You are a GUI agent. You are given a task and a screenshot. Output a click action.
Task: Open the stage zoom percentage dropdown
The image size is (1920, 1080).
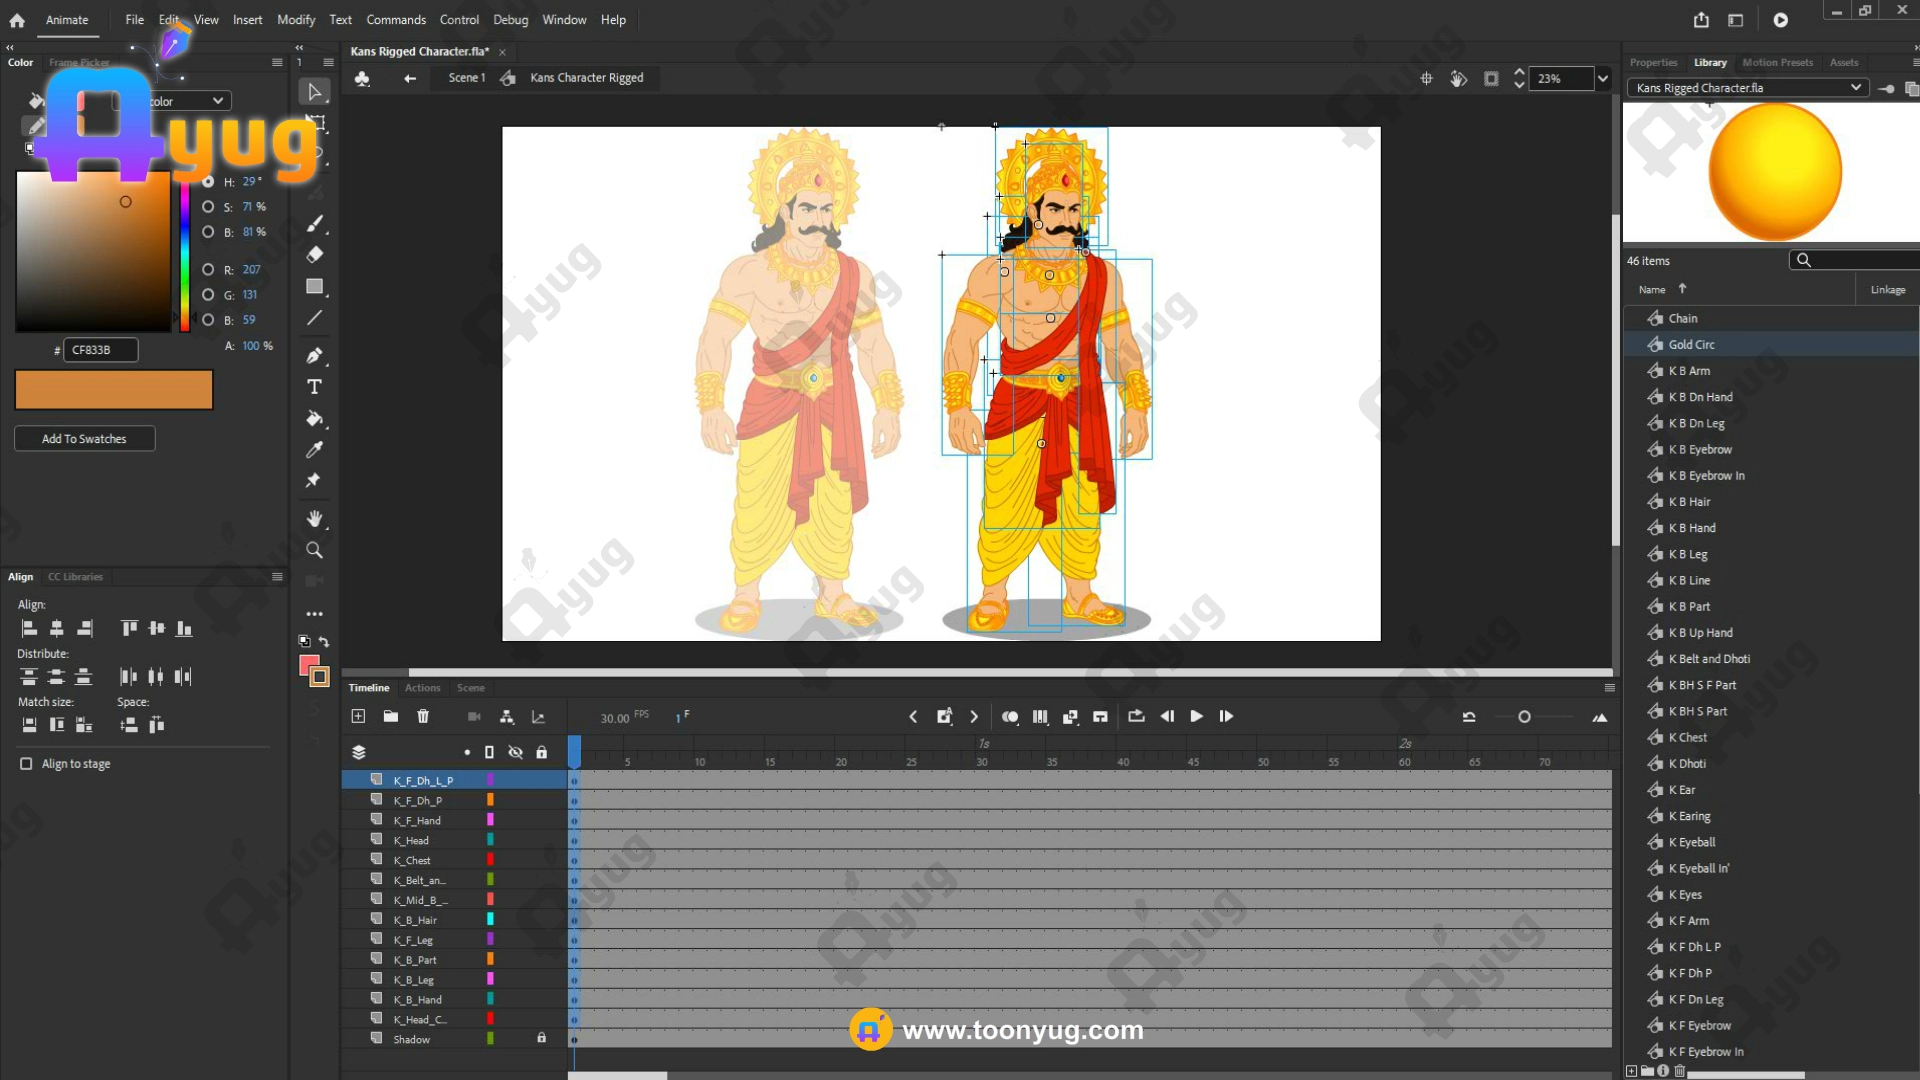1603,78
